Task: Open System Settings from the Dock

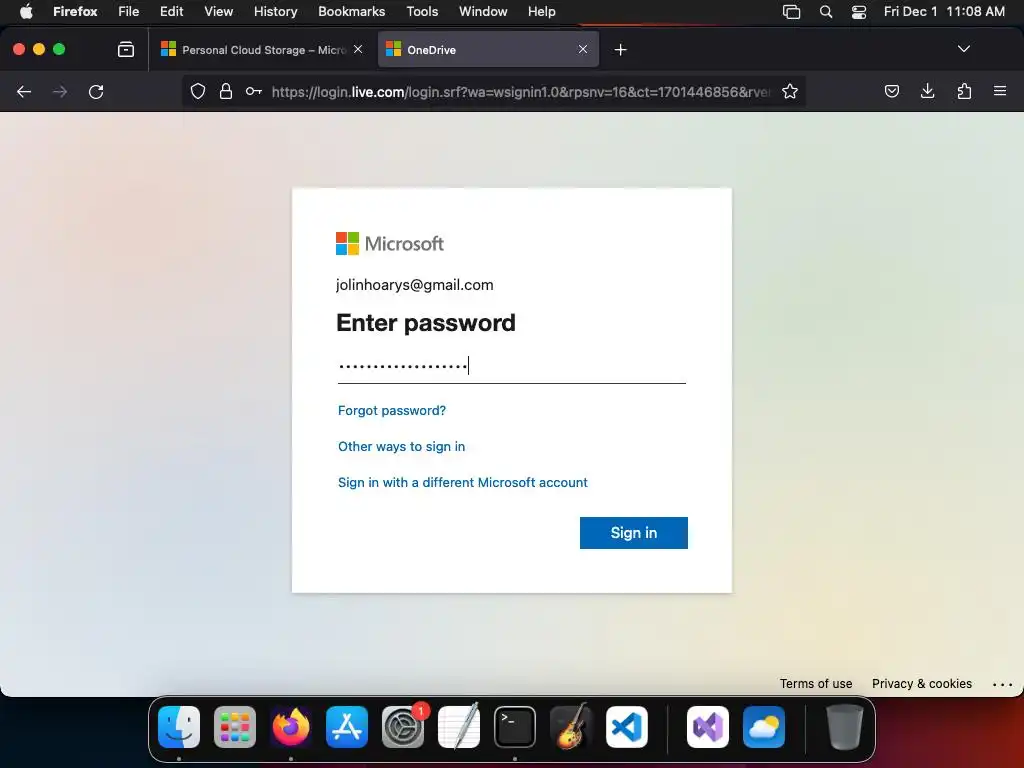Action: (403, 727)
